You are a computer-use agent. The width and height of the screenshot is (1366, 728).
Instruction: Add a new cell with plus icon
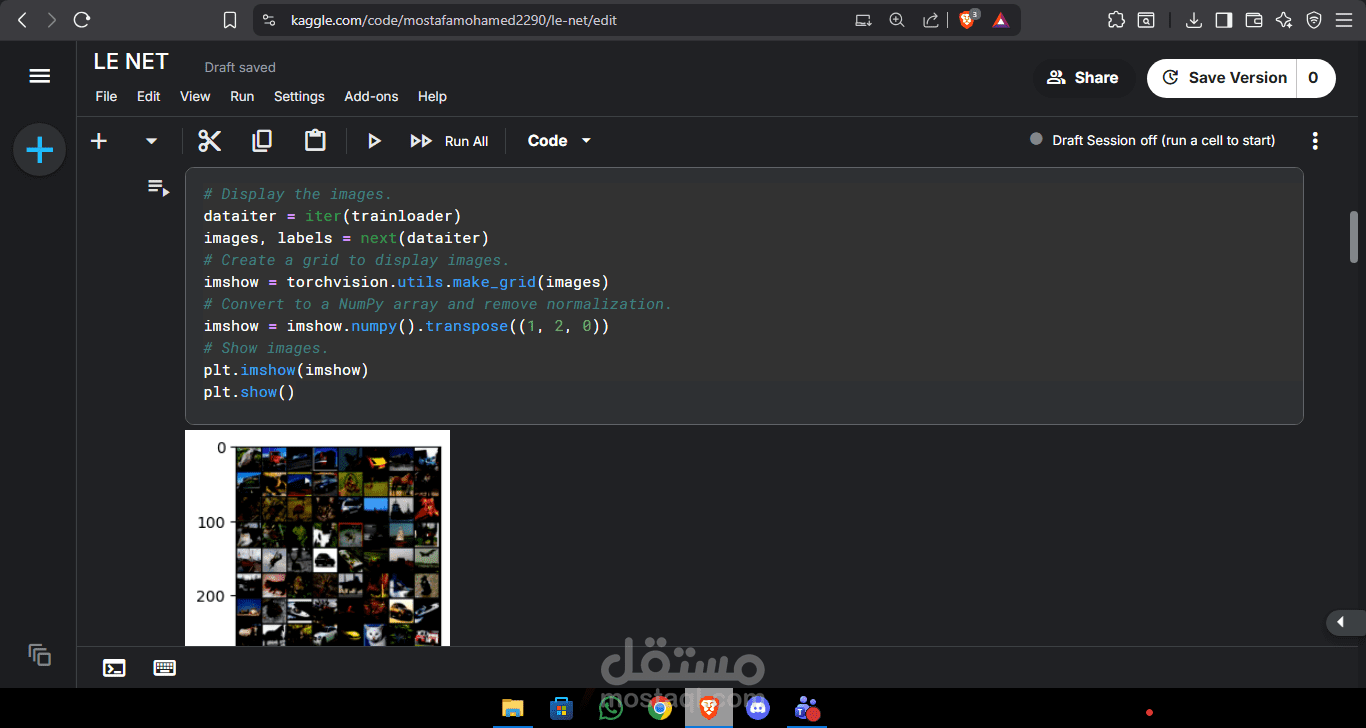(x=99, y=141)
